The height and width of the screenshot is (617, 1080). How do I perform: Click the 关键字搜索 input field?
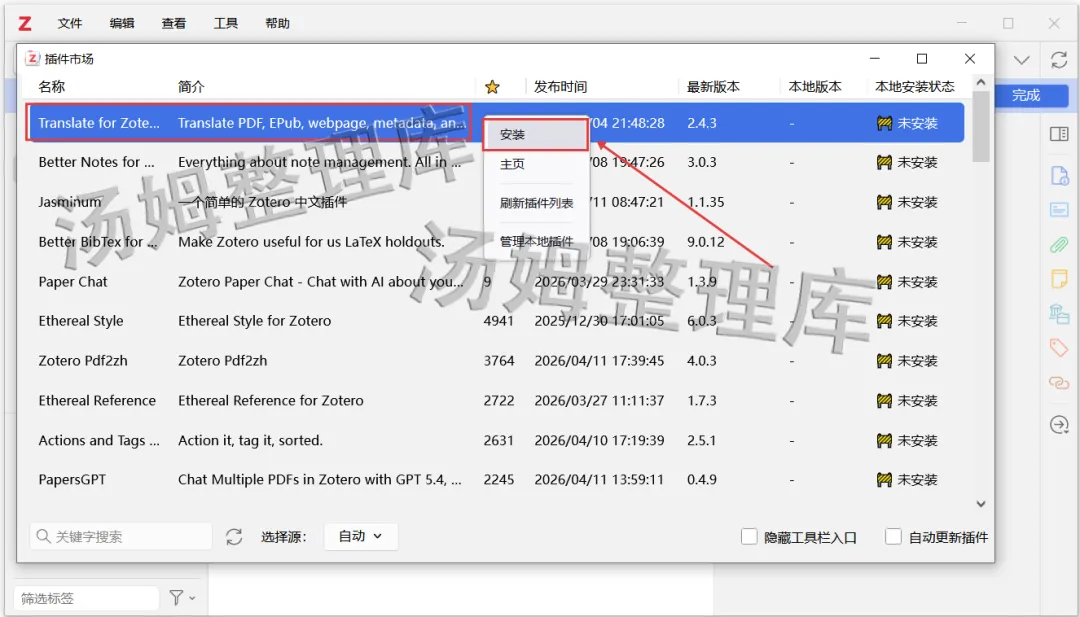(121, 536)
